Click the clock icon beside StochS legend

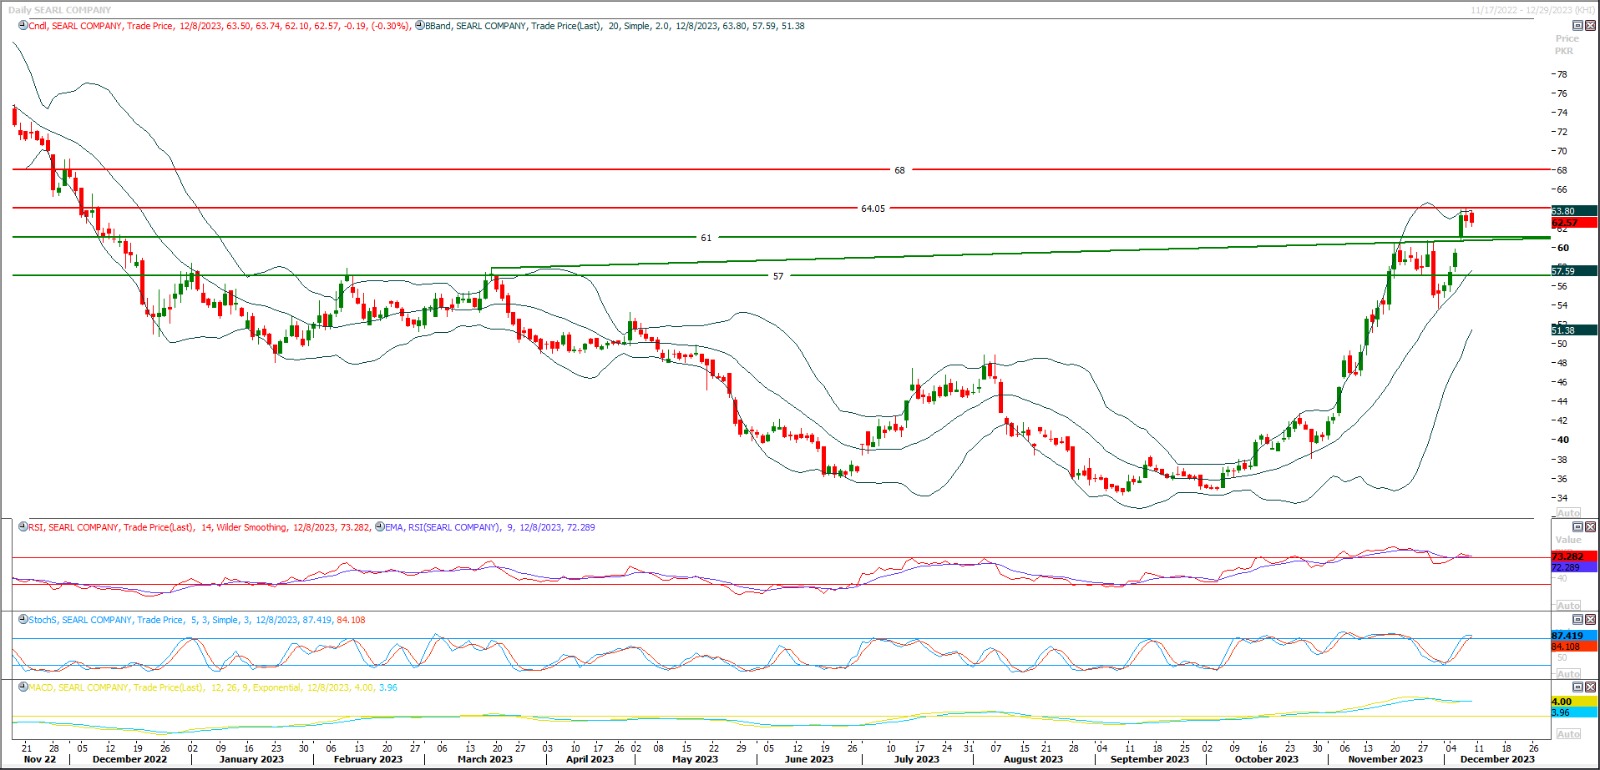click(x=23, y=620)
